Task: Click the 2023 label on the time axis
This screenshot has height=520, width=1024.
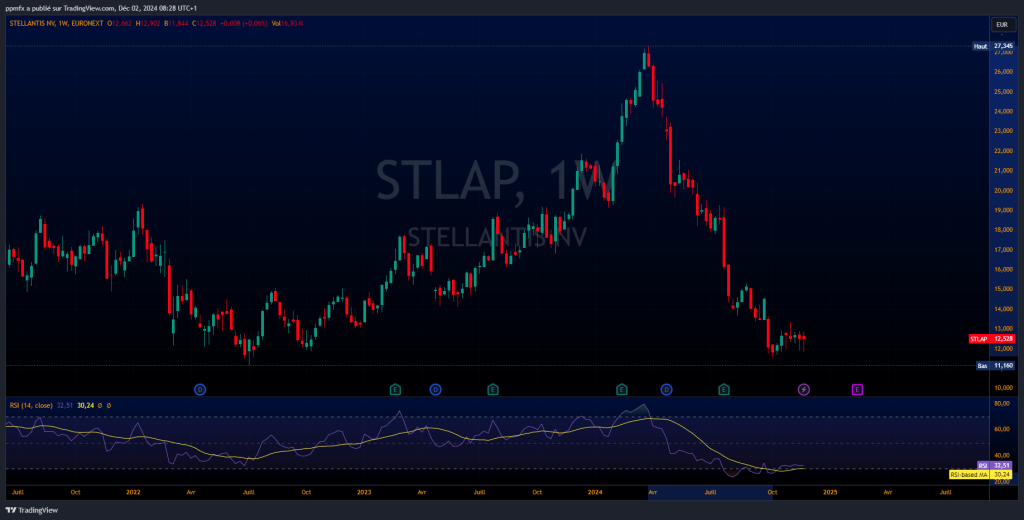Action: click(364, 491)
